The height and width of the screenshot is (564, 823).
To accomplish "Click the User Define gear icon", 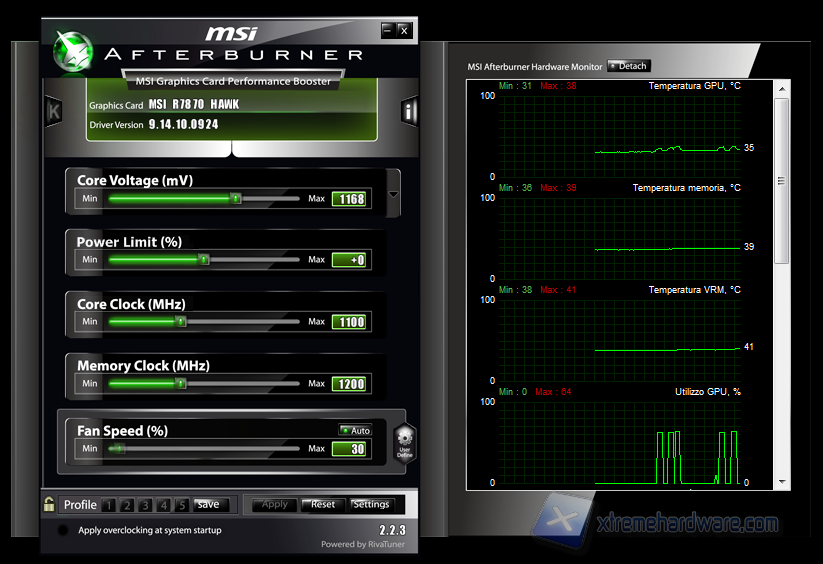I will 404,441.
